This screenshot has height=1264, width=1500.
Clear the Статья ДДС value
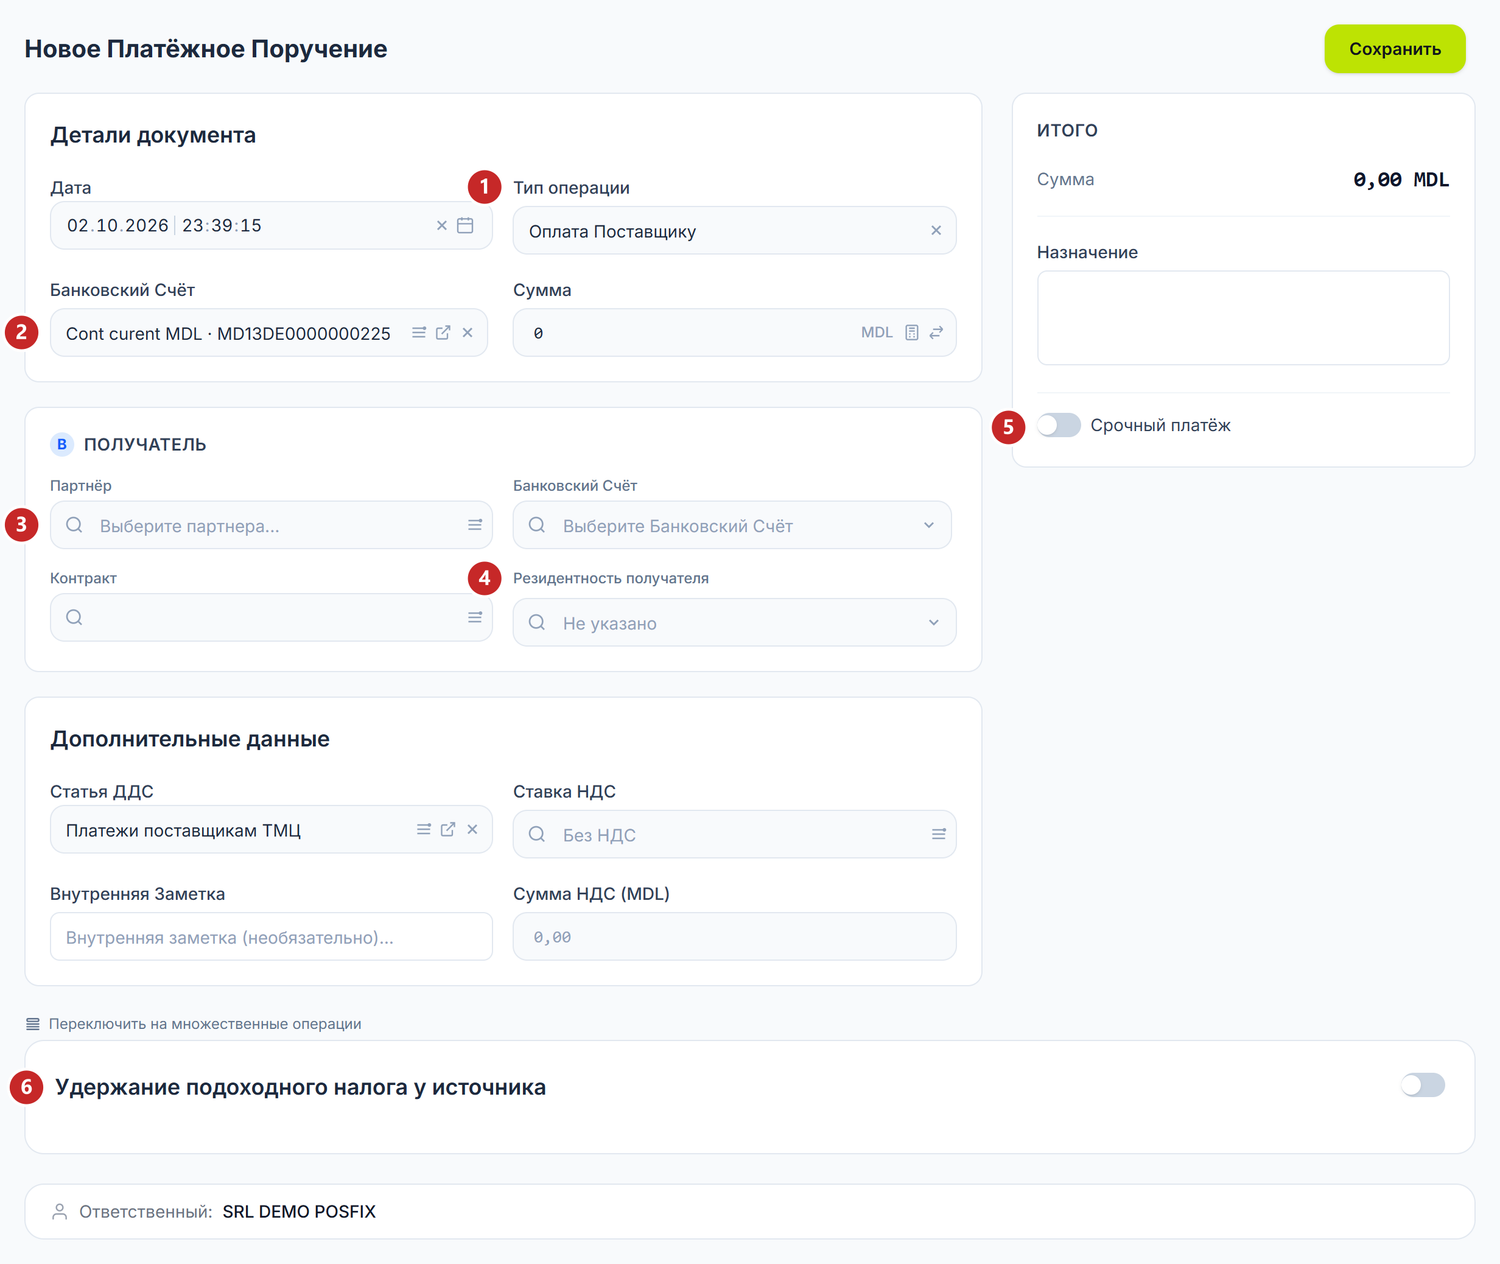(472, 830)
